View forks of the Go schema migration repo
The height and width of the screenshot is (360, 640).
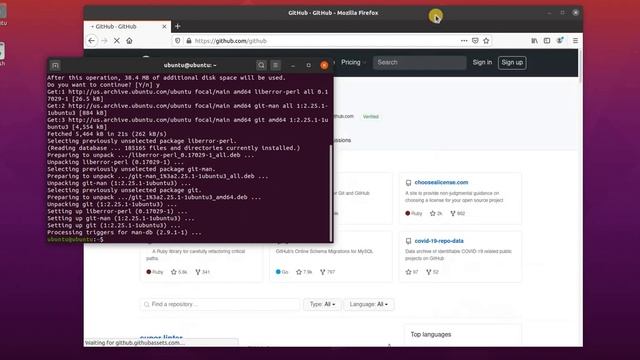[x=328, y=272]
